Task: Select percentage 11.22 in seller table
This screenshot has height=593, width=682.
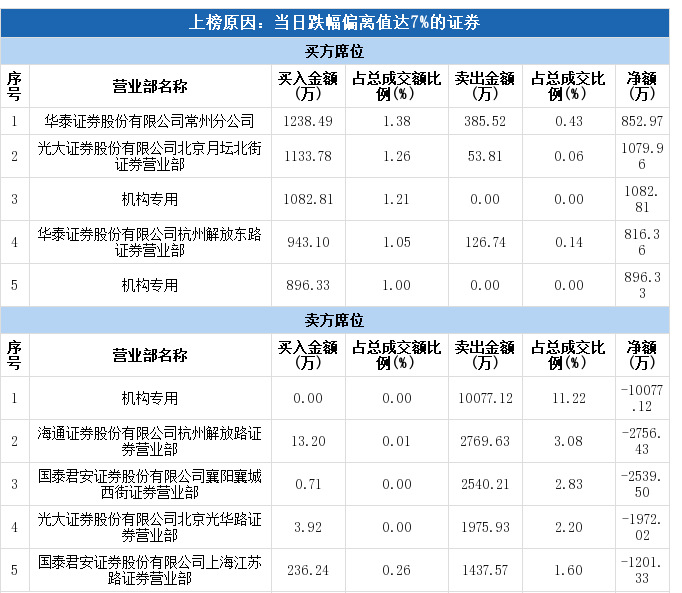Action: point(569,398)
